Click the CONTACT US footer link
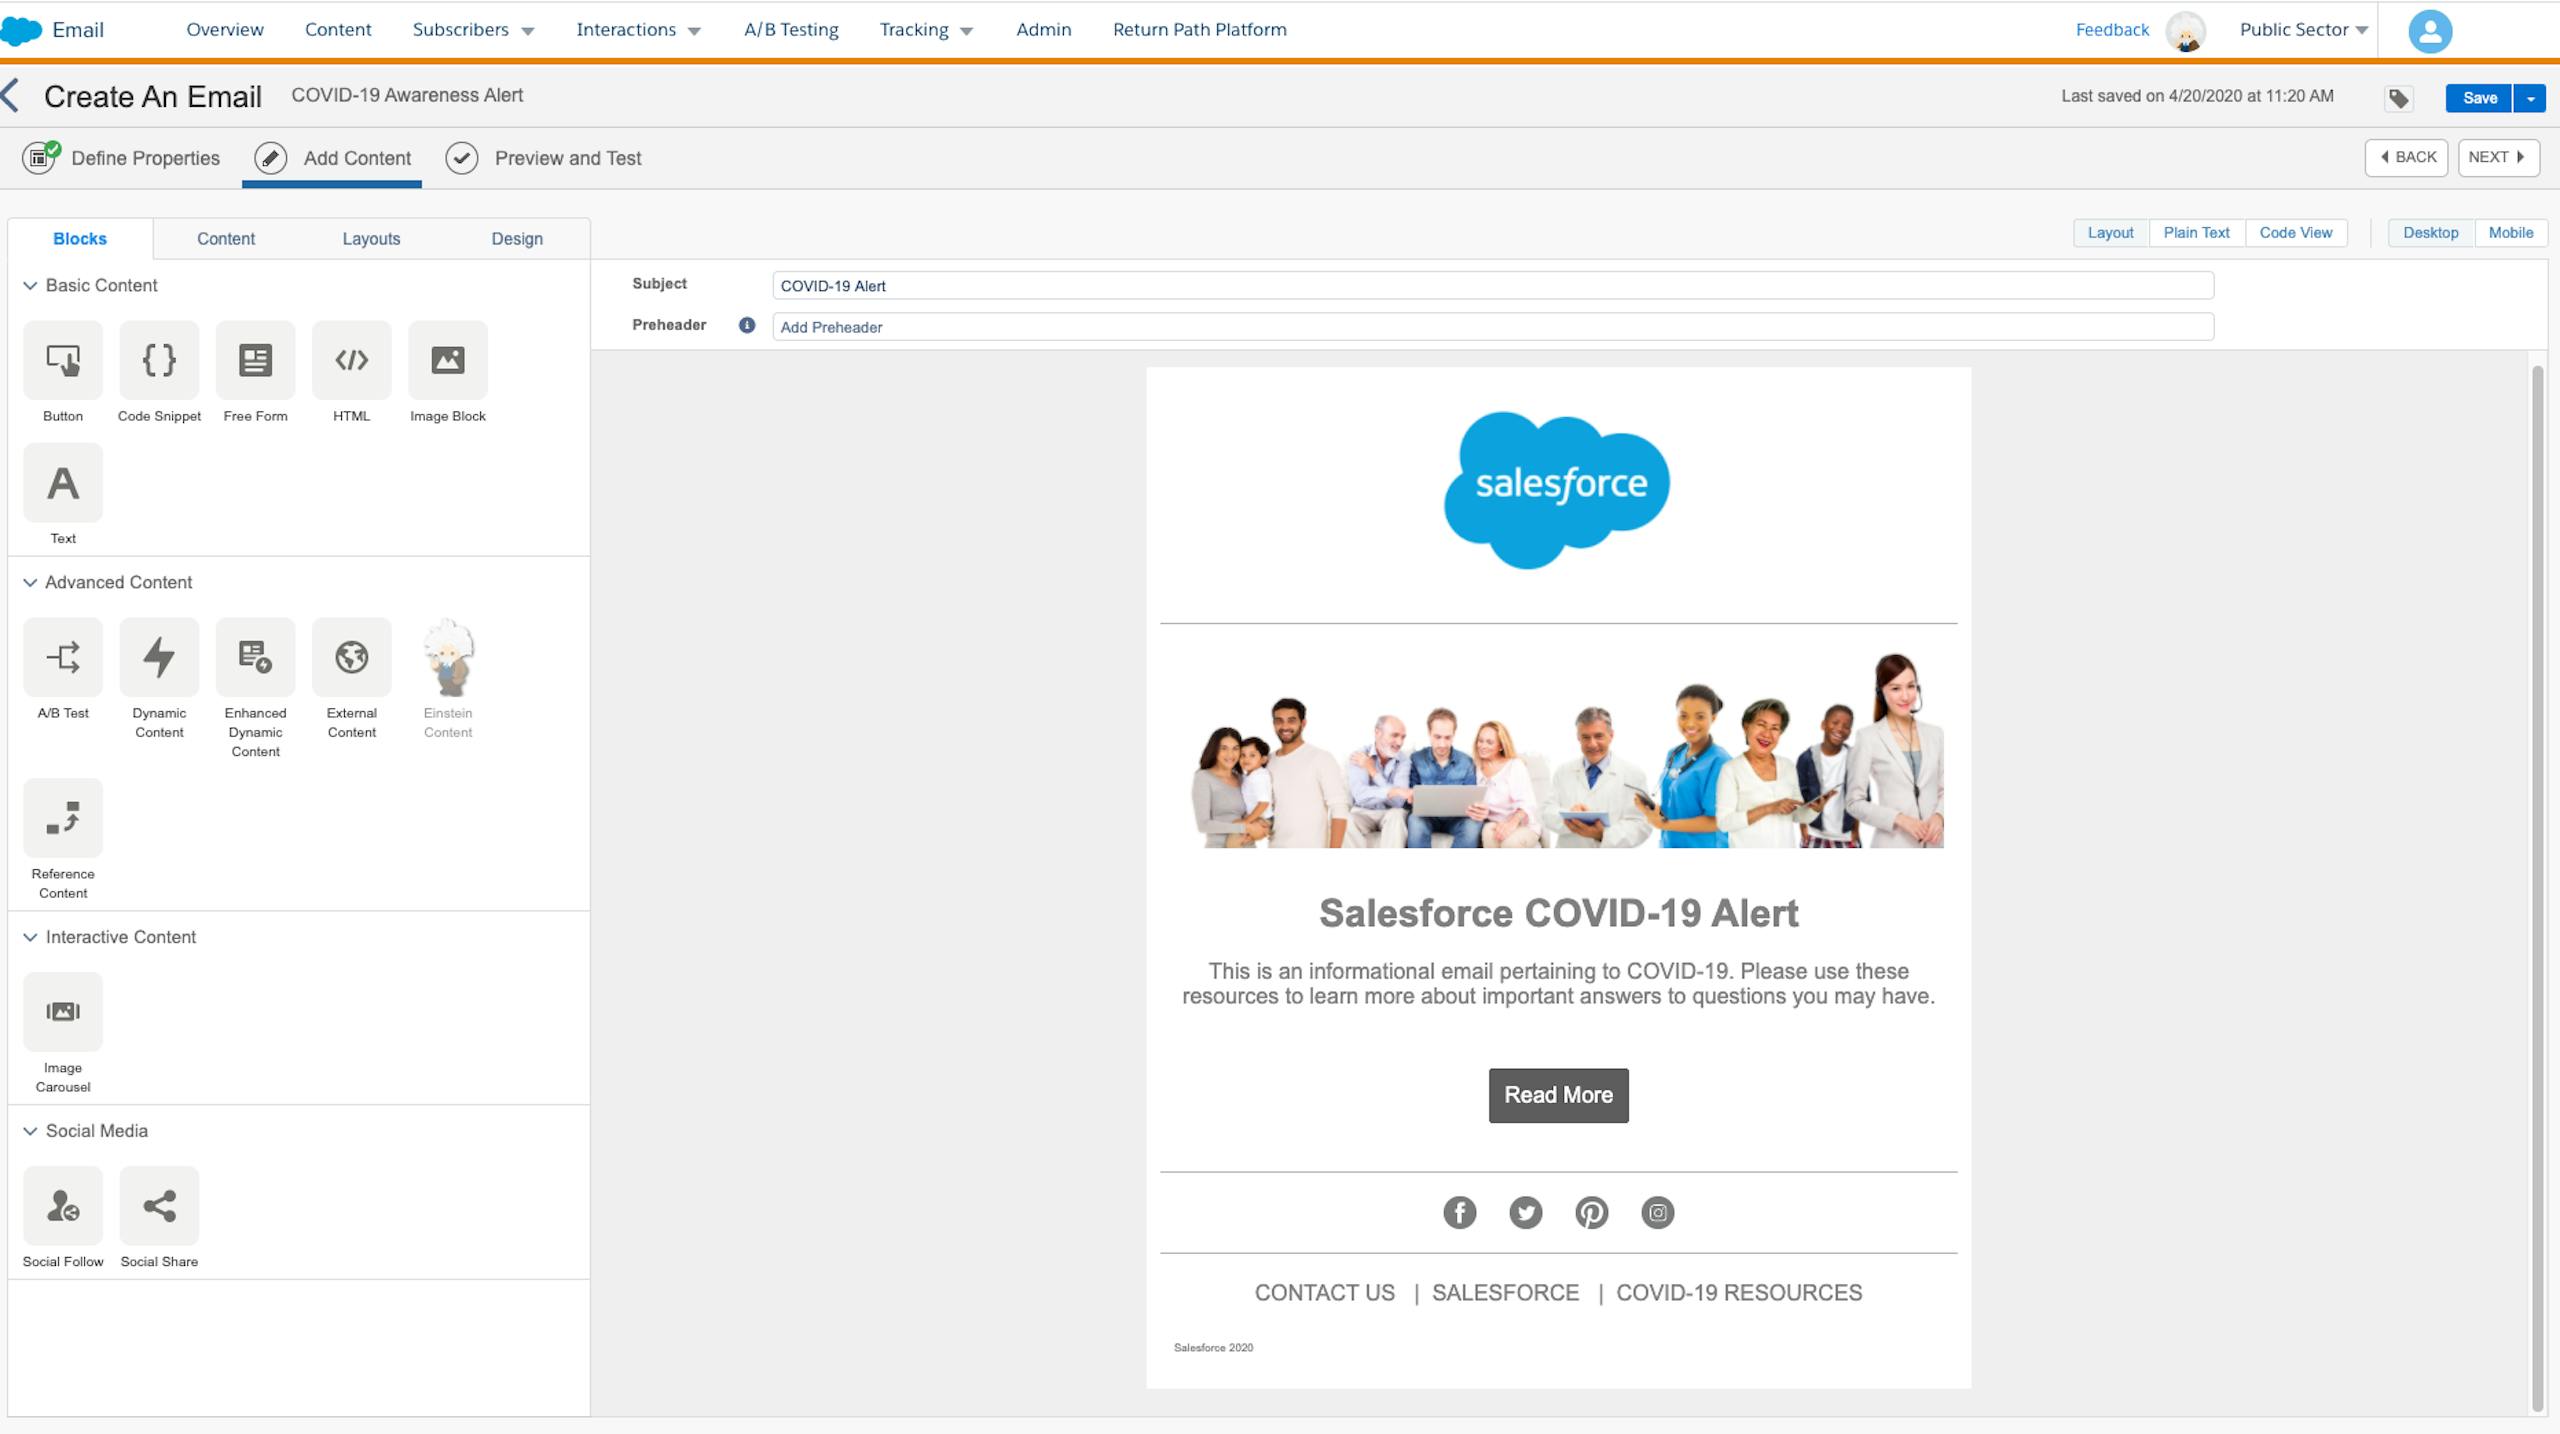This screenshot has width=2560, height=1434. pos(1324,1293)
